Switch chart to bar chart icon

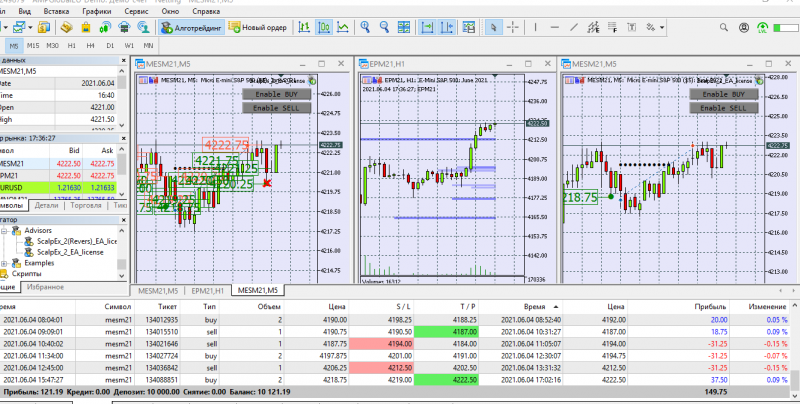[304, 27]
